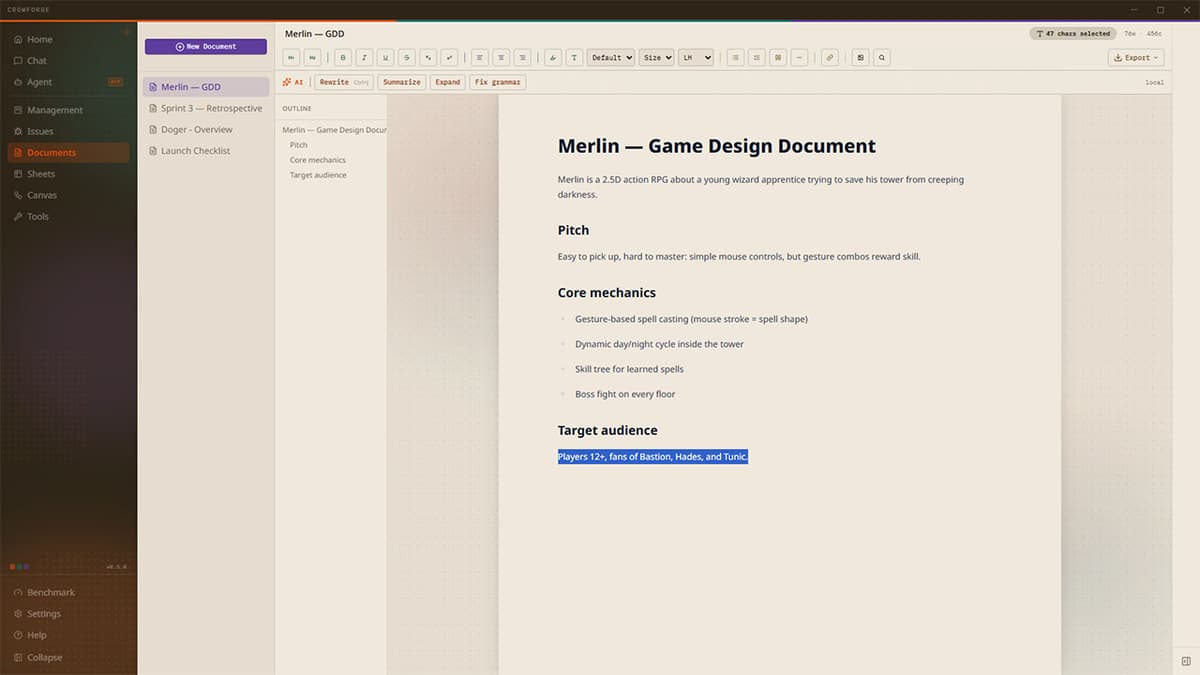Open Sprint 3 — Retrospective document
Image resolution: width=1200 pixels, height=675 pixels.
tap(206, 108)
